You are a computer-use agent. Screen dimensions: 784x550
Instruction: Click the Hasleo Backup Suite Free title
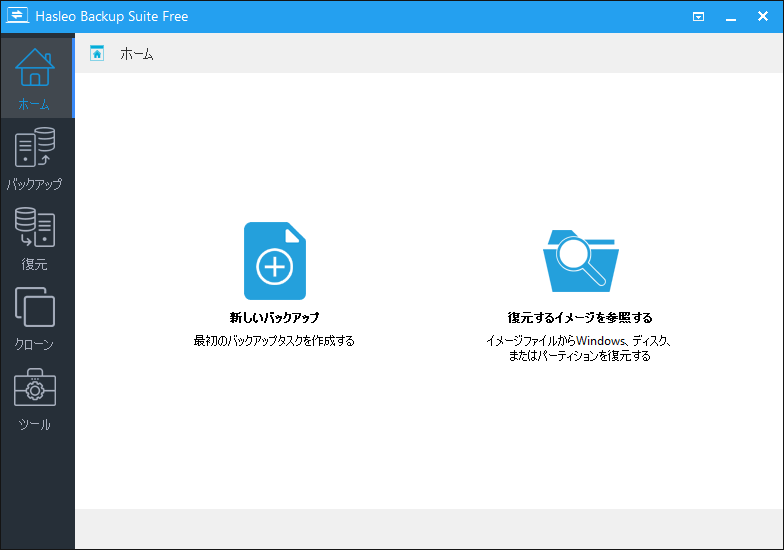pyautogui.click(x=112, y=16)
